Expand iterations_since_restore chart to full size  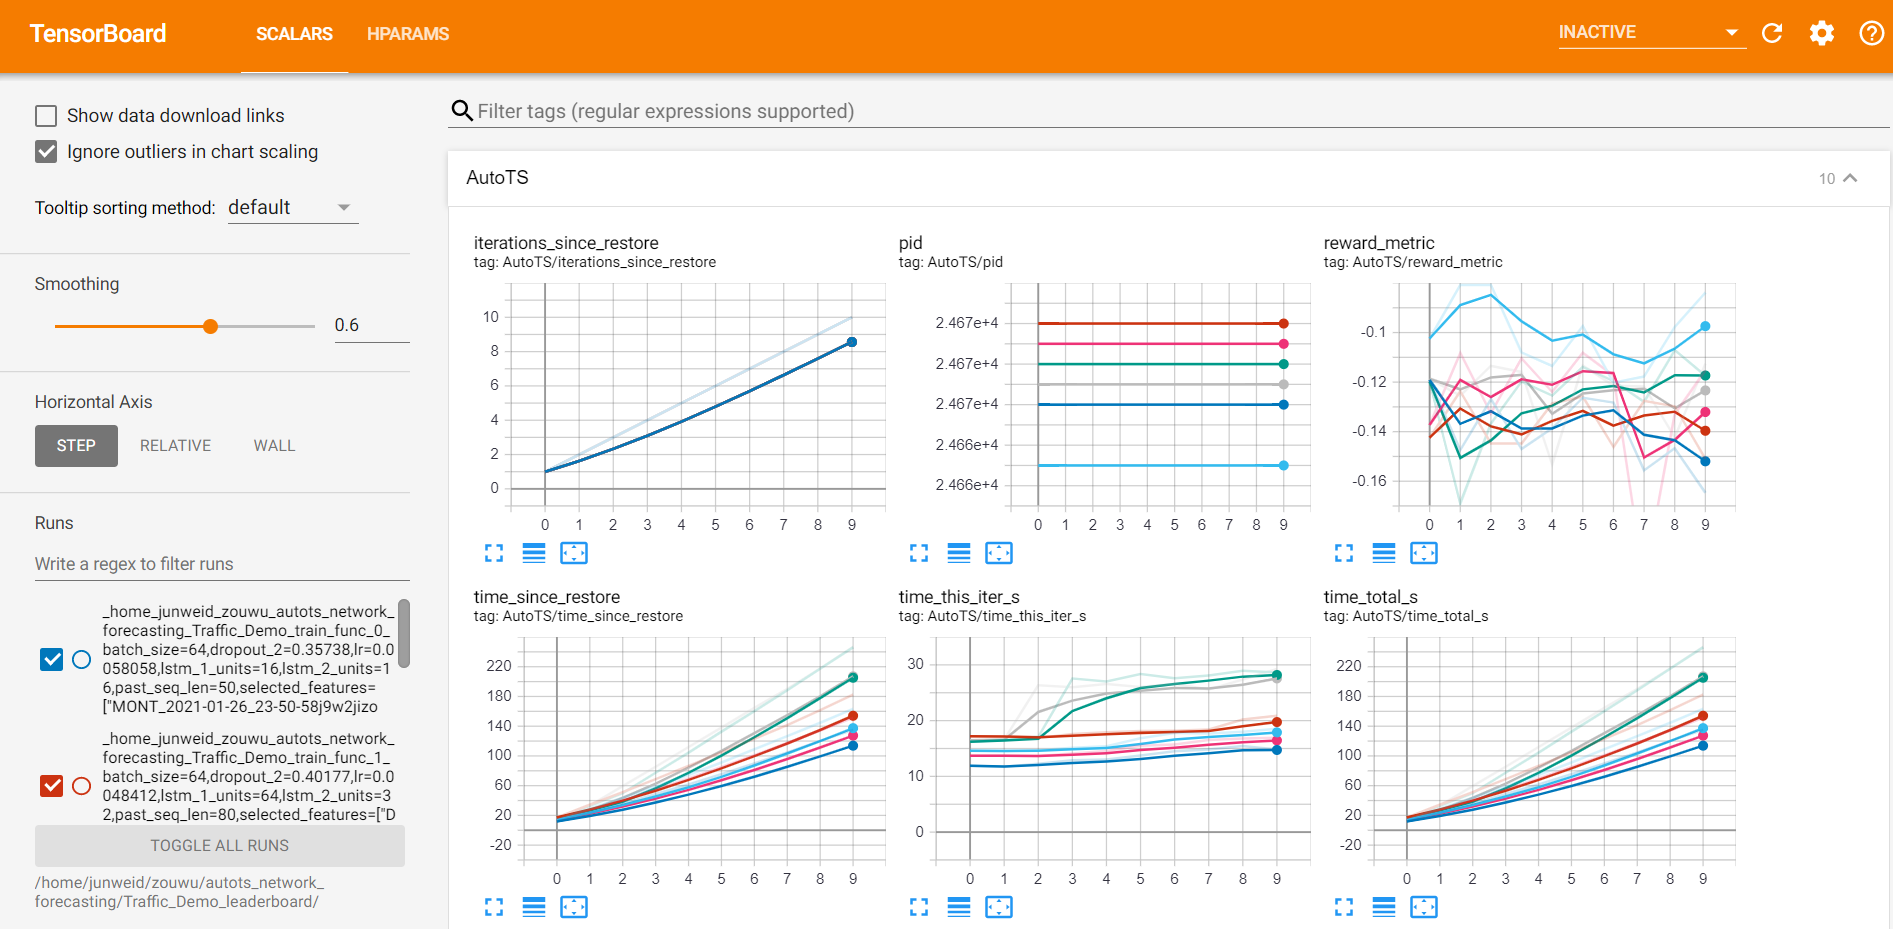(x=494, y=553)
